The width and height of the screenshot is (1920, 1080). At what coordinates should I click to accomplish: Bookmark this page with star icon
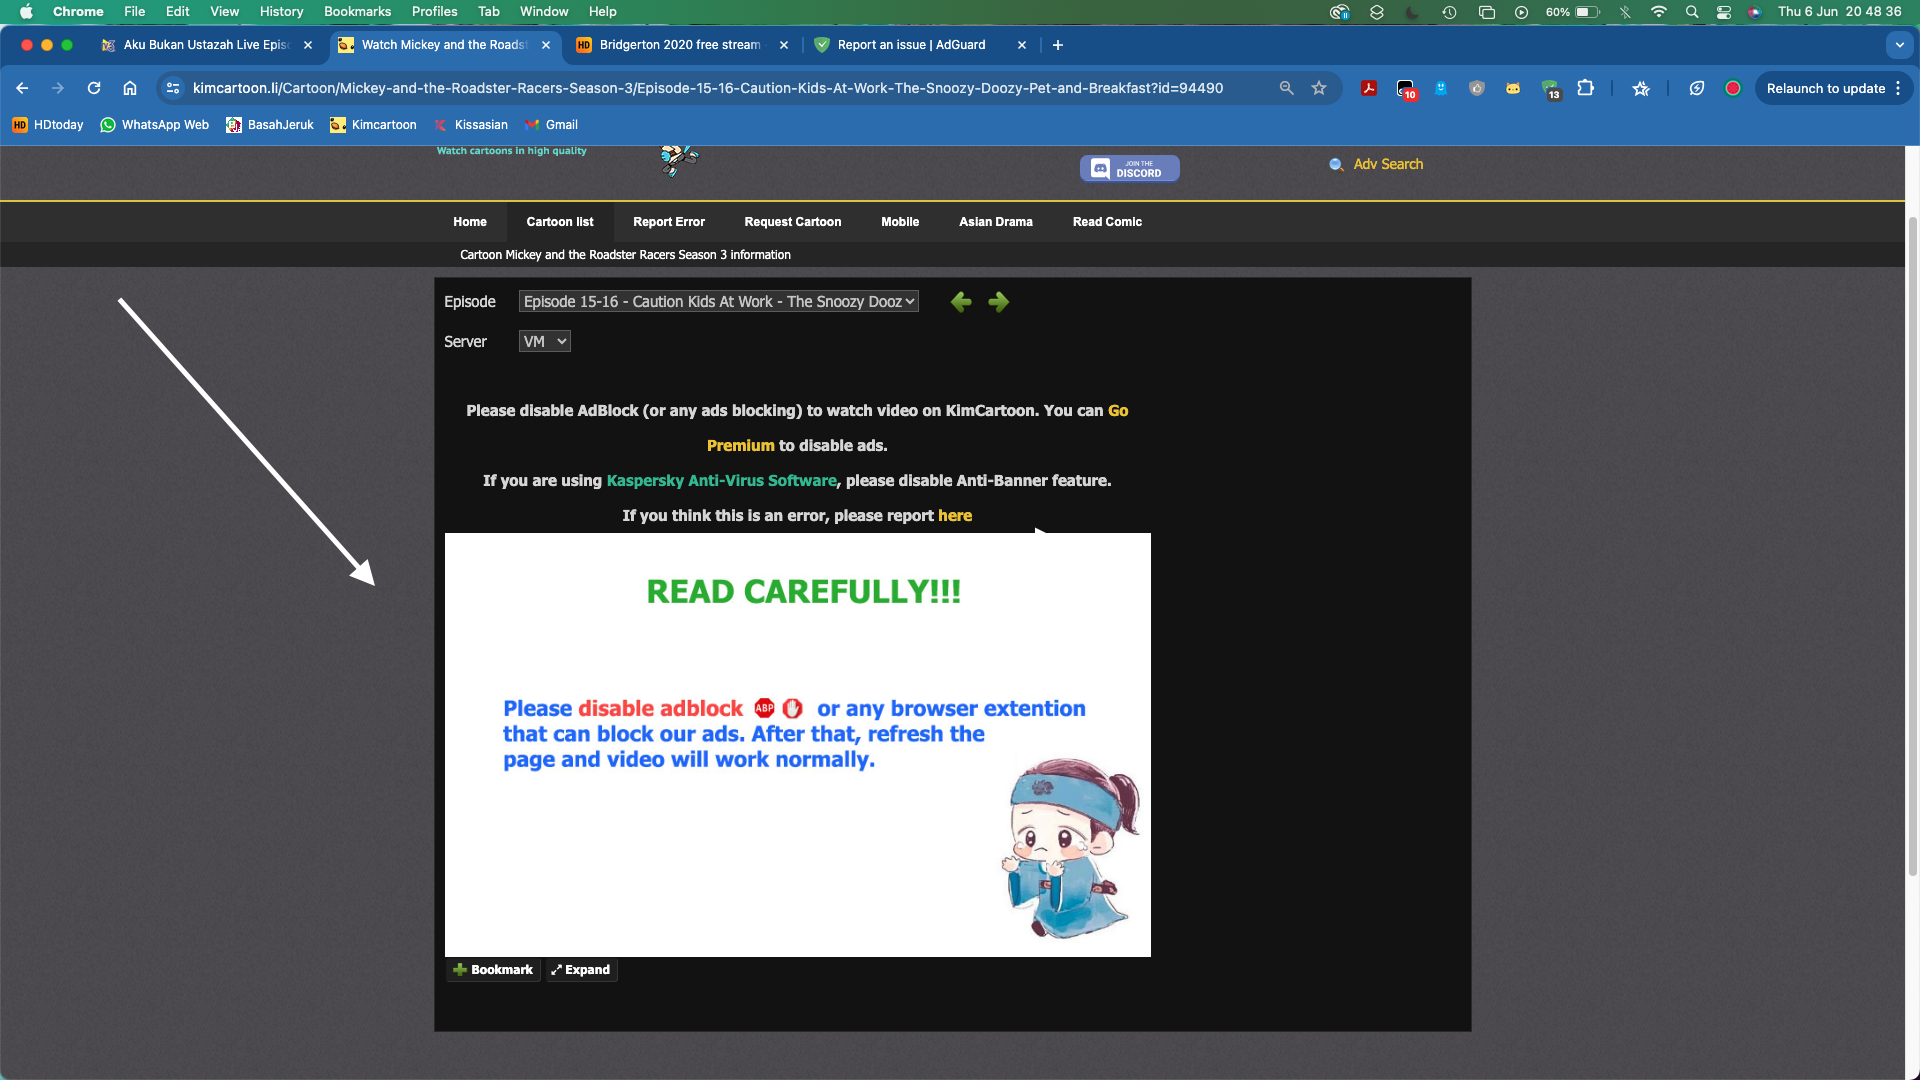click(1319, 88)
